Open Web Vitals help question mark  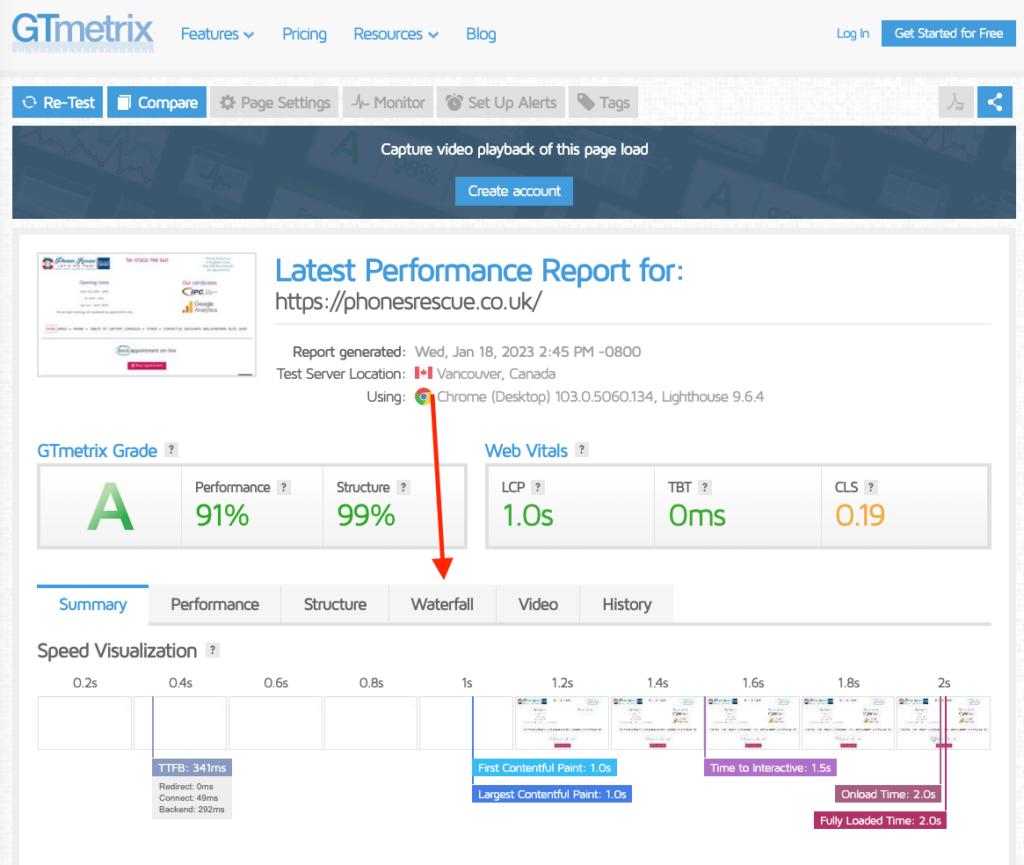point(582,450)
